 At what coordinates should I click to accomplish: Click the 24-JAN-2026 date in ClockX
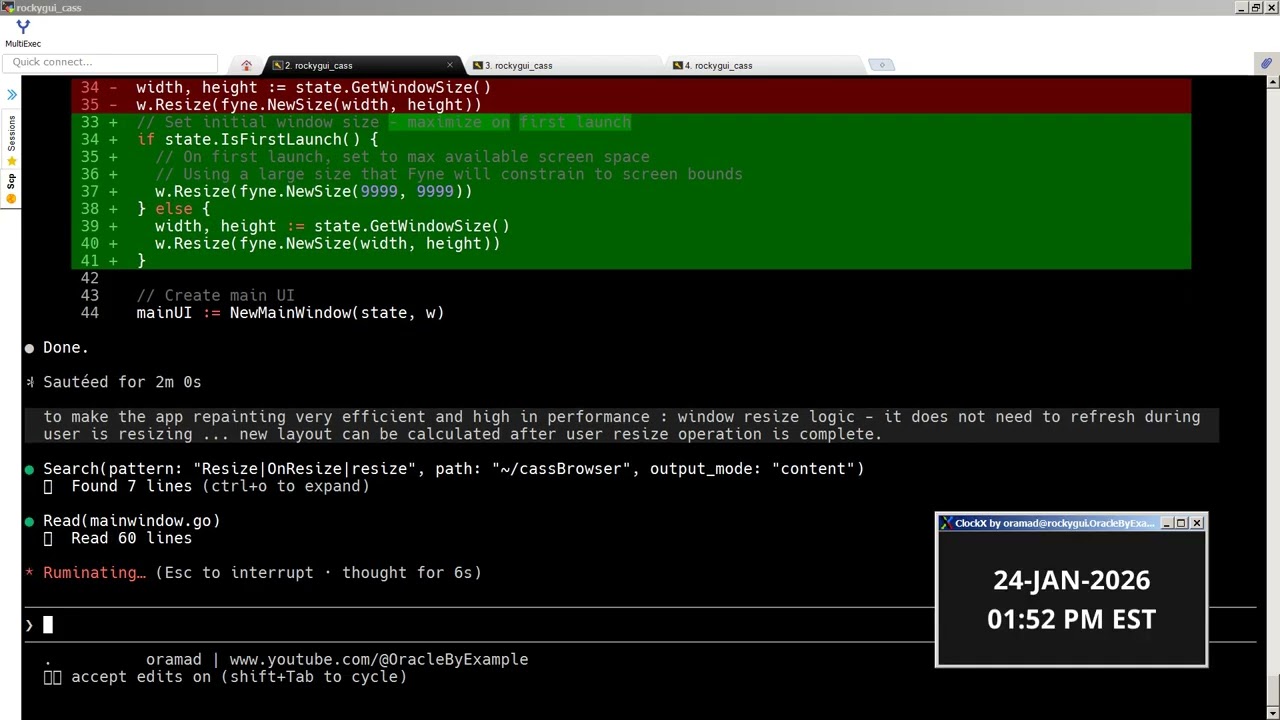pyautogui.click(x=1071, y=580)
